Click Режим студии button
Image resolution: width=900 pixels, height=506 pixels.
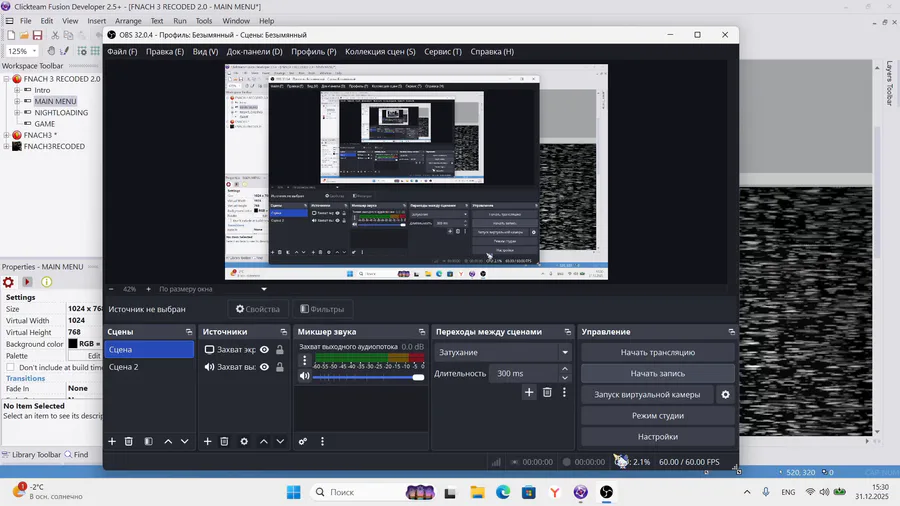[x=658, y=415]
